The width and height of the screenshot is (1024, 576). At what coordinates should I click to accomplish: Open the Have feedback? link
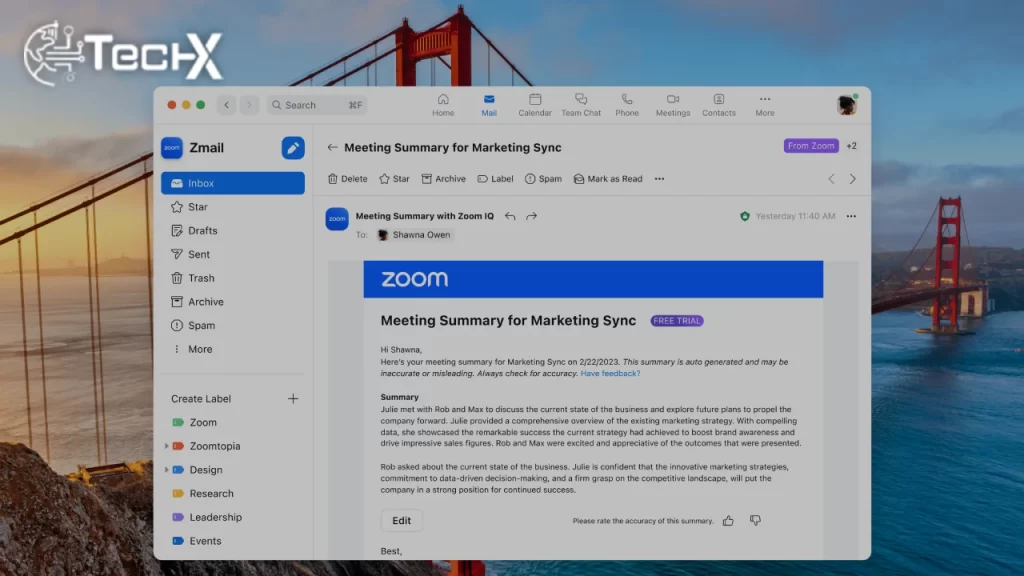coord(612,373)
